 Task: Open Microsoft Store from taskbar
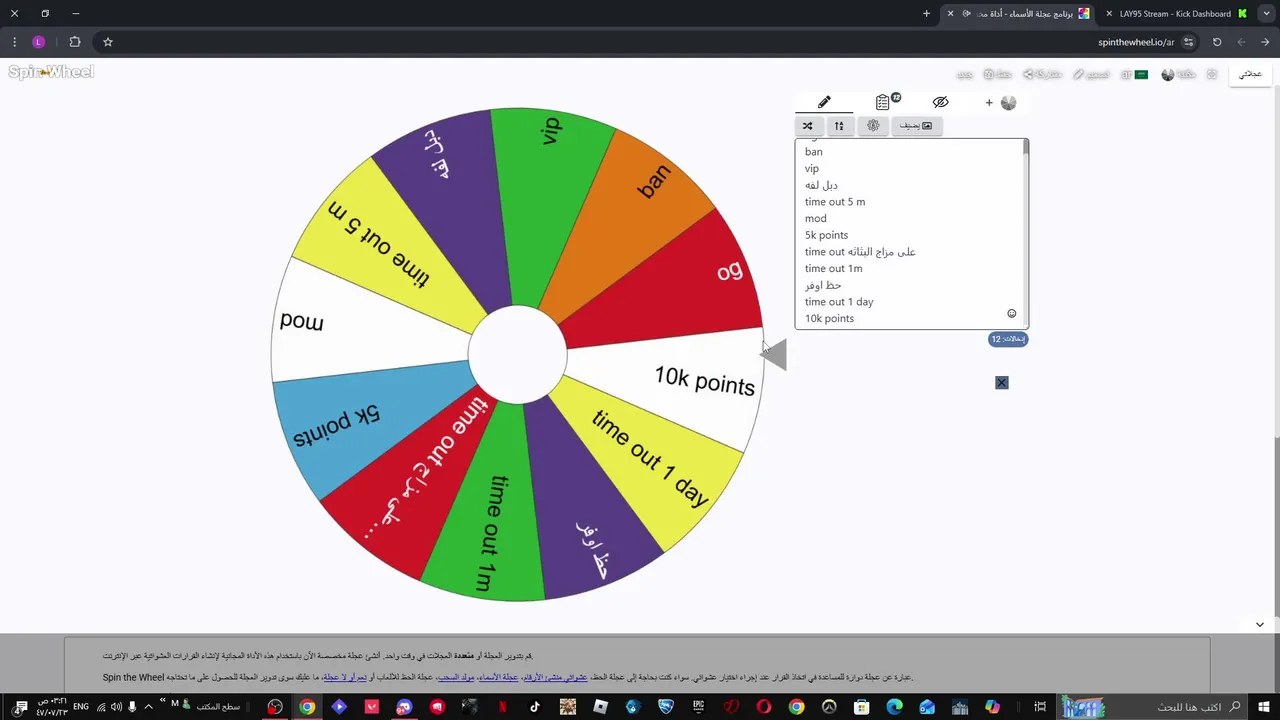pyautogui.click(x=861, y=707)
